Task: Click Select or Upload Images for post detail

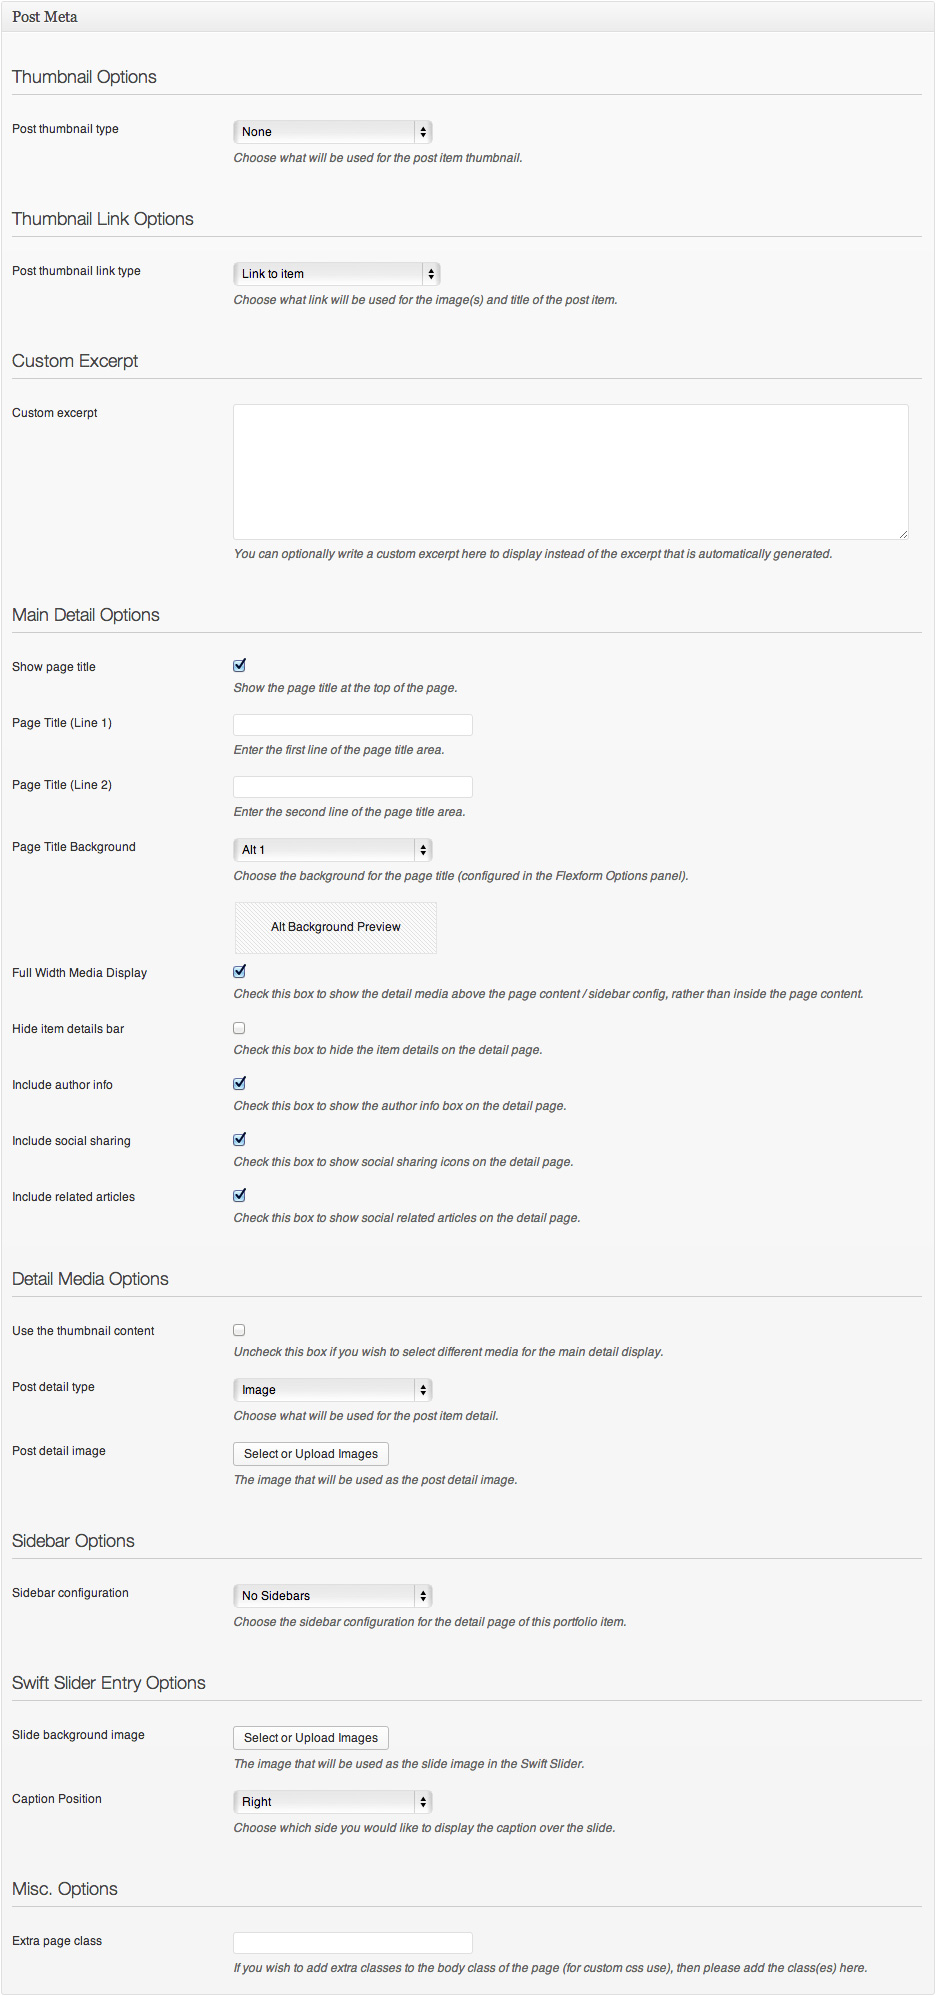Action: pos(311,1454)
